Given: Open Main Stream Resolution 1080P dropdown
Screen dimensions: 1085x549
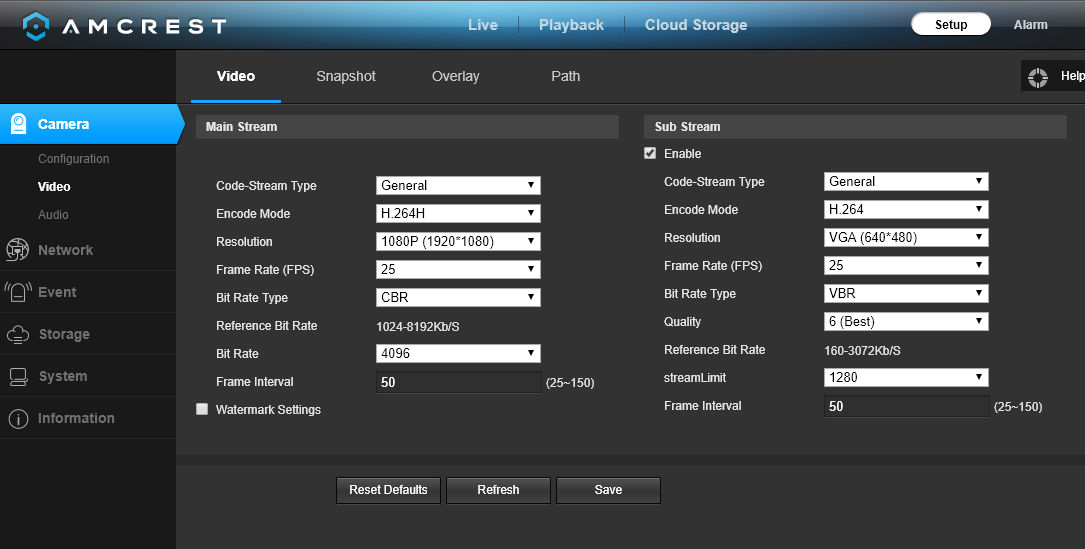Looking at the screenshot, I should [x=458, y=241].
